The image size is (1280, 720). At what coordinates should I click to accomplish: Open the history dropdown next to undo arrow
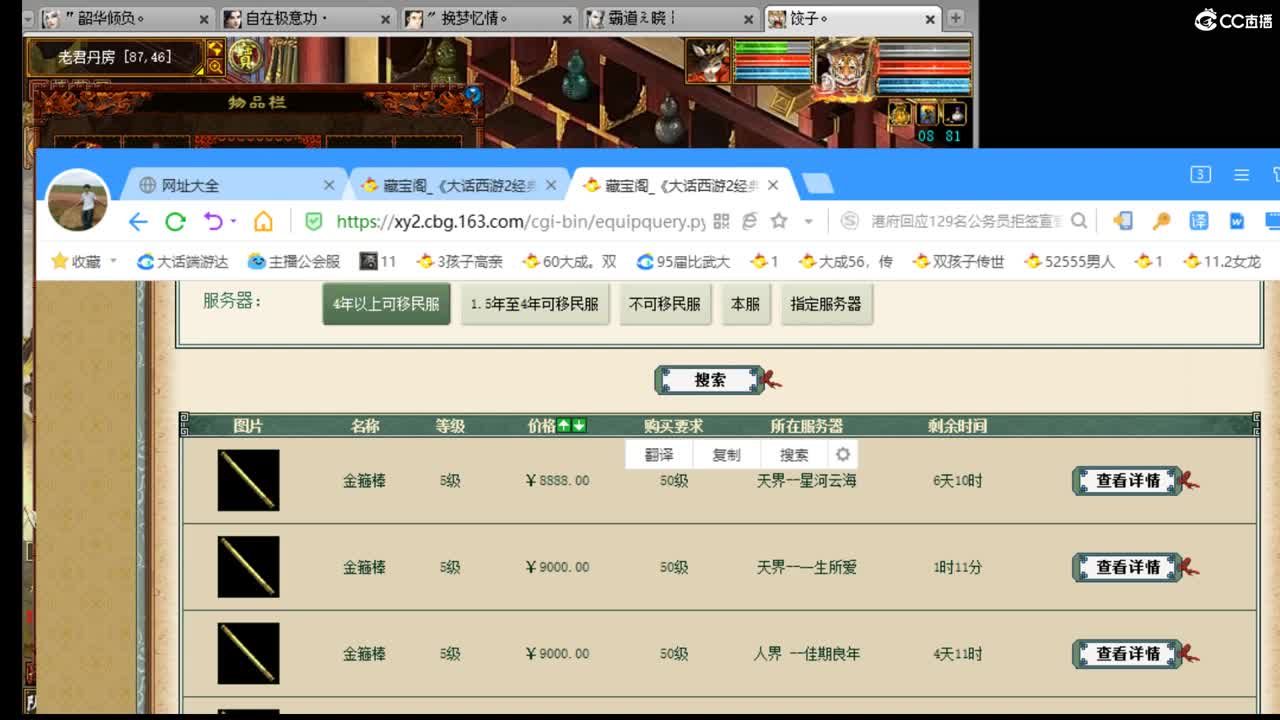[233, 221]
